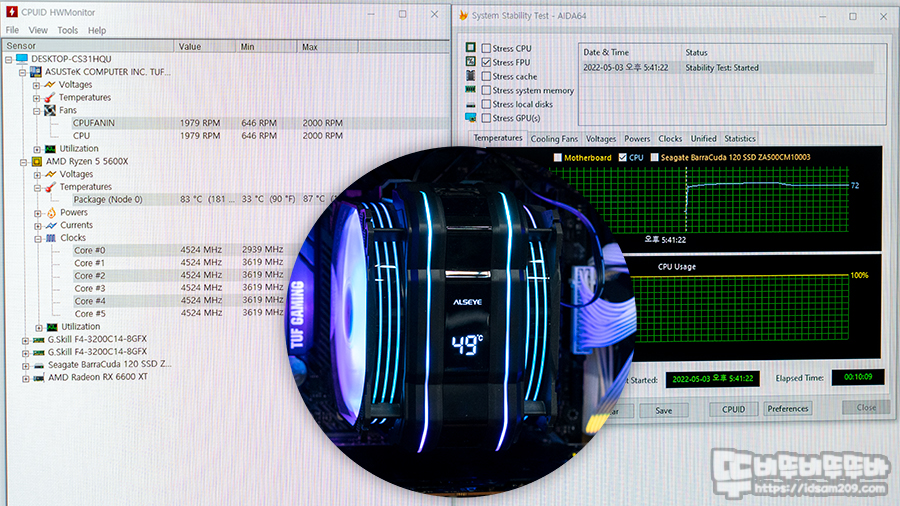Enable the Stress local disks checkbox
Image resolution: width=900 pixels, height=506 pixels.
pos(486,104)
